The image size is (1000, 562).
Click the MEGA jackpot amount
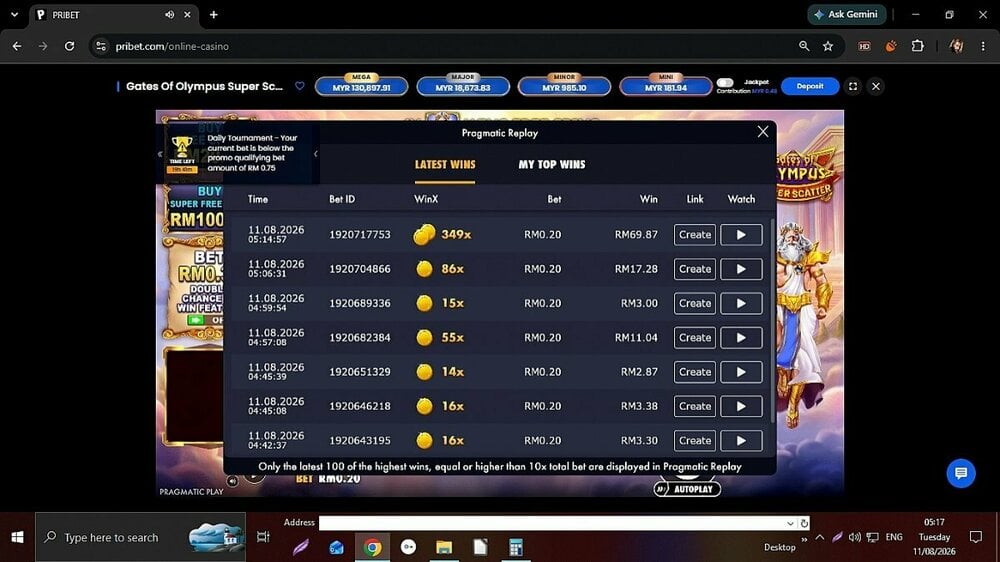[x=361, y=87]
